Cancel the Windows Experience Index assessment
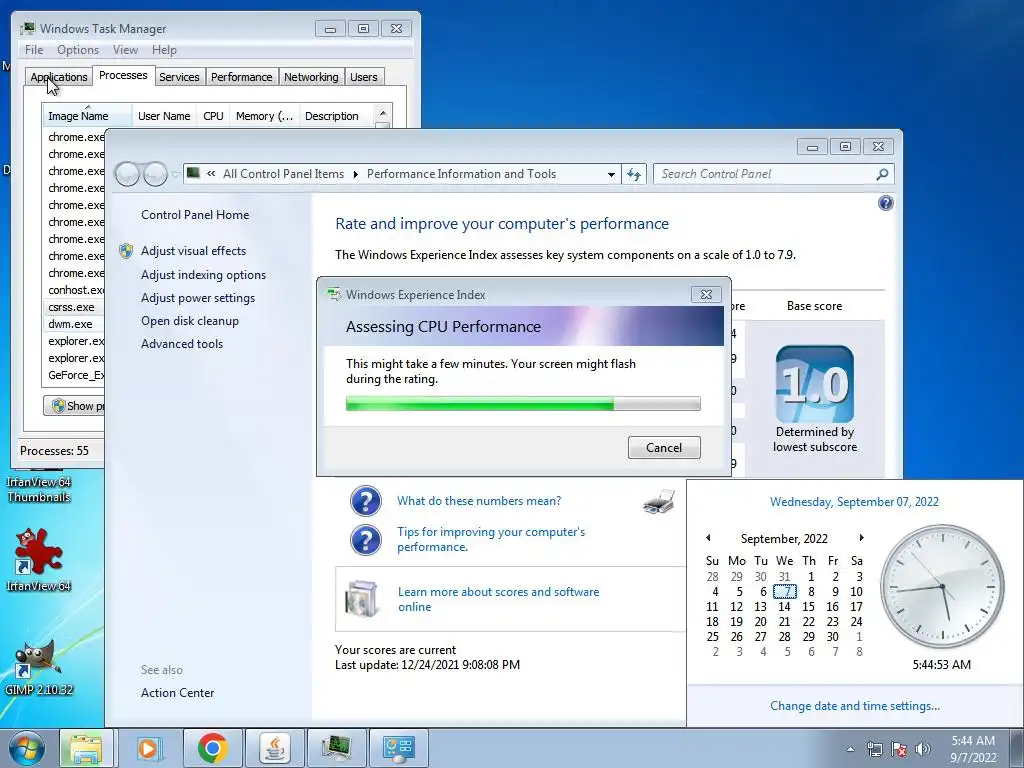Image resolution: width=1024 pixels, height=768 pixels. pos(664,448)
